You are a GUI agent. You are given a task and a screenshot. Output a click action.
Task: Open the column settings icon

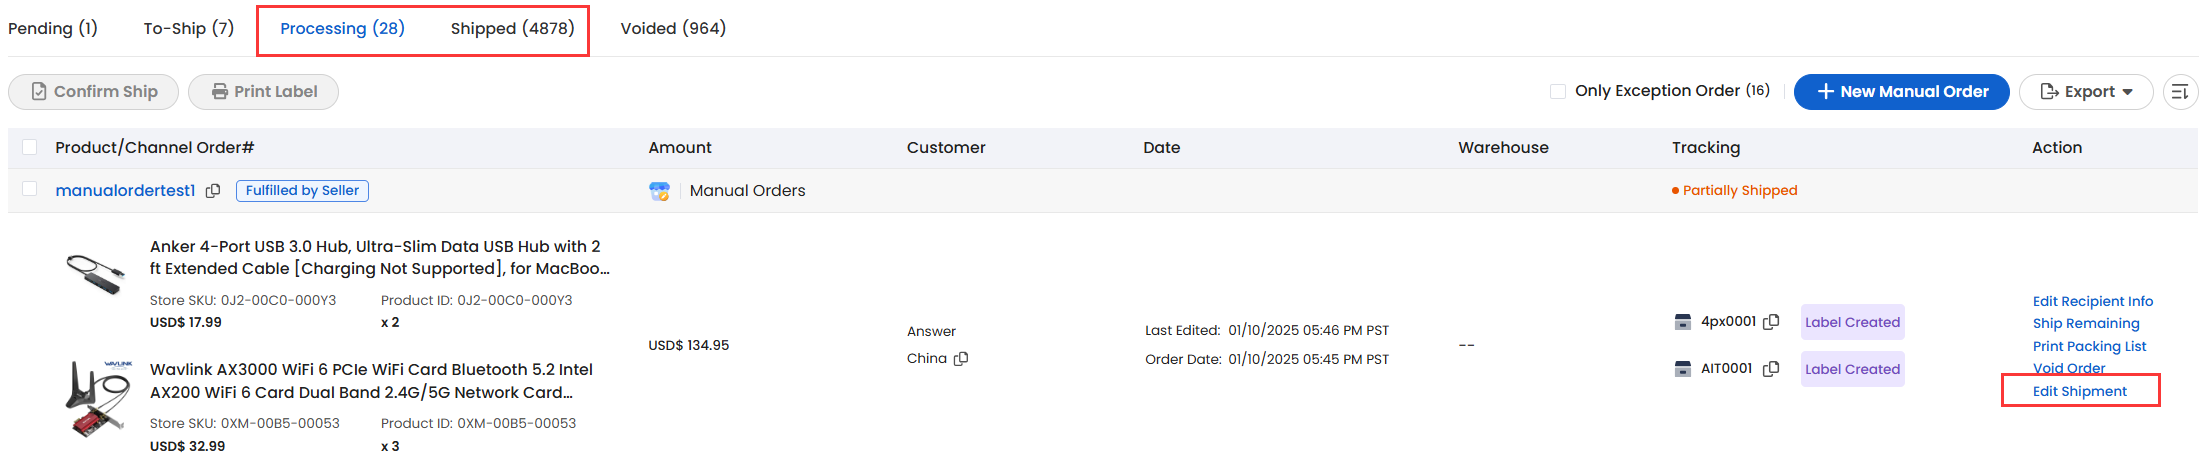coord(2180,92)
